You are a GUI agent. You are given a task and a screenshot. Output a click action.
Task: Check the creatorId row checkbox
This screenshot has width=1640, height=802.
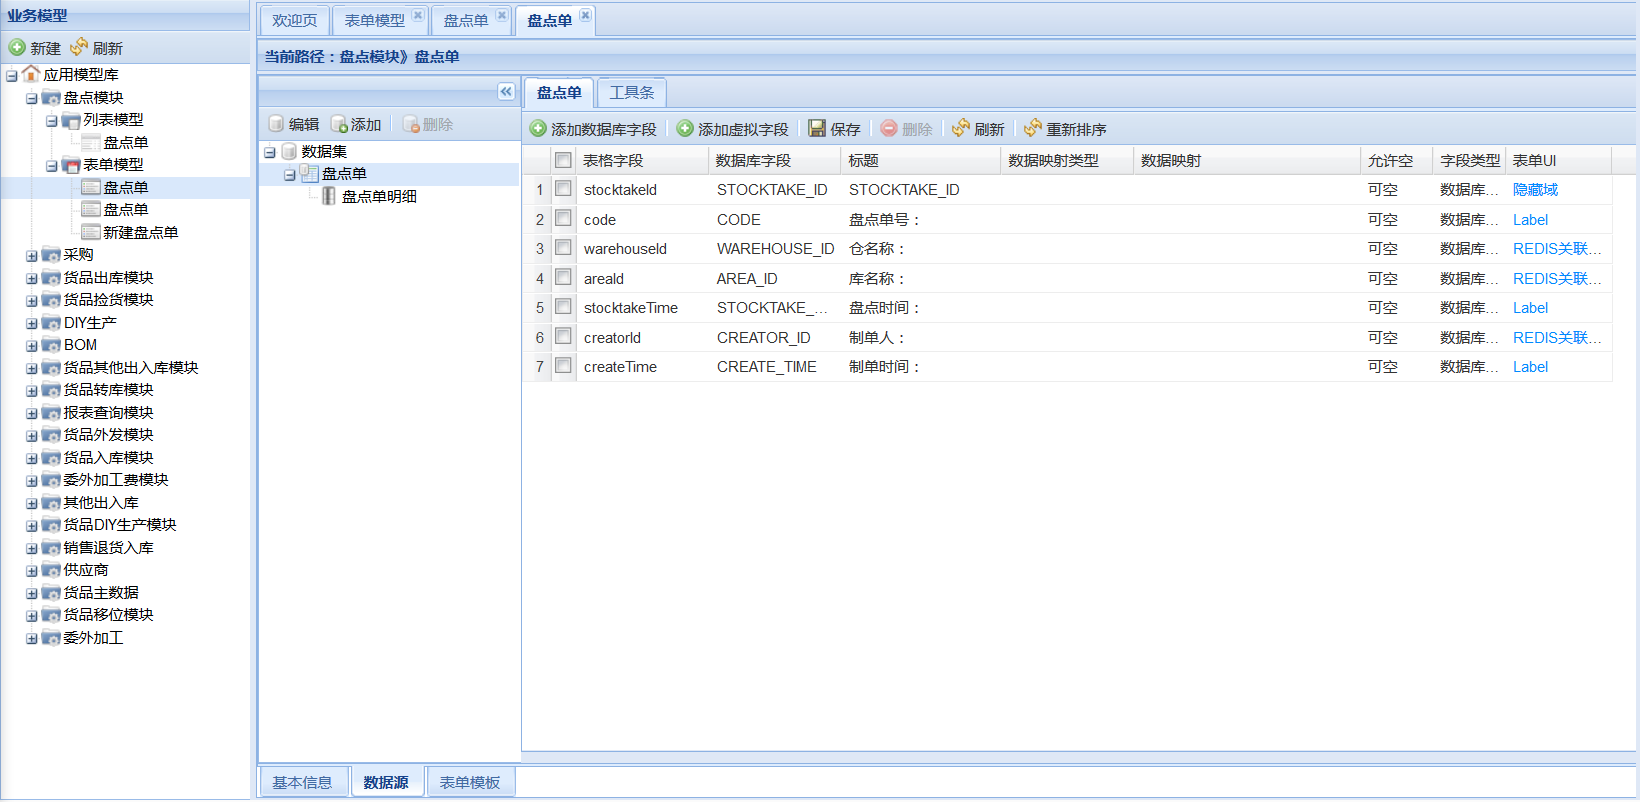pyautogui.click(x=564, y=336)
